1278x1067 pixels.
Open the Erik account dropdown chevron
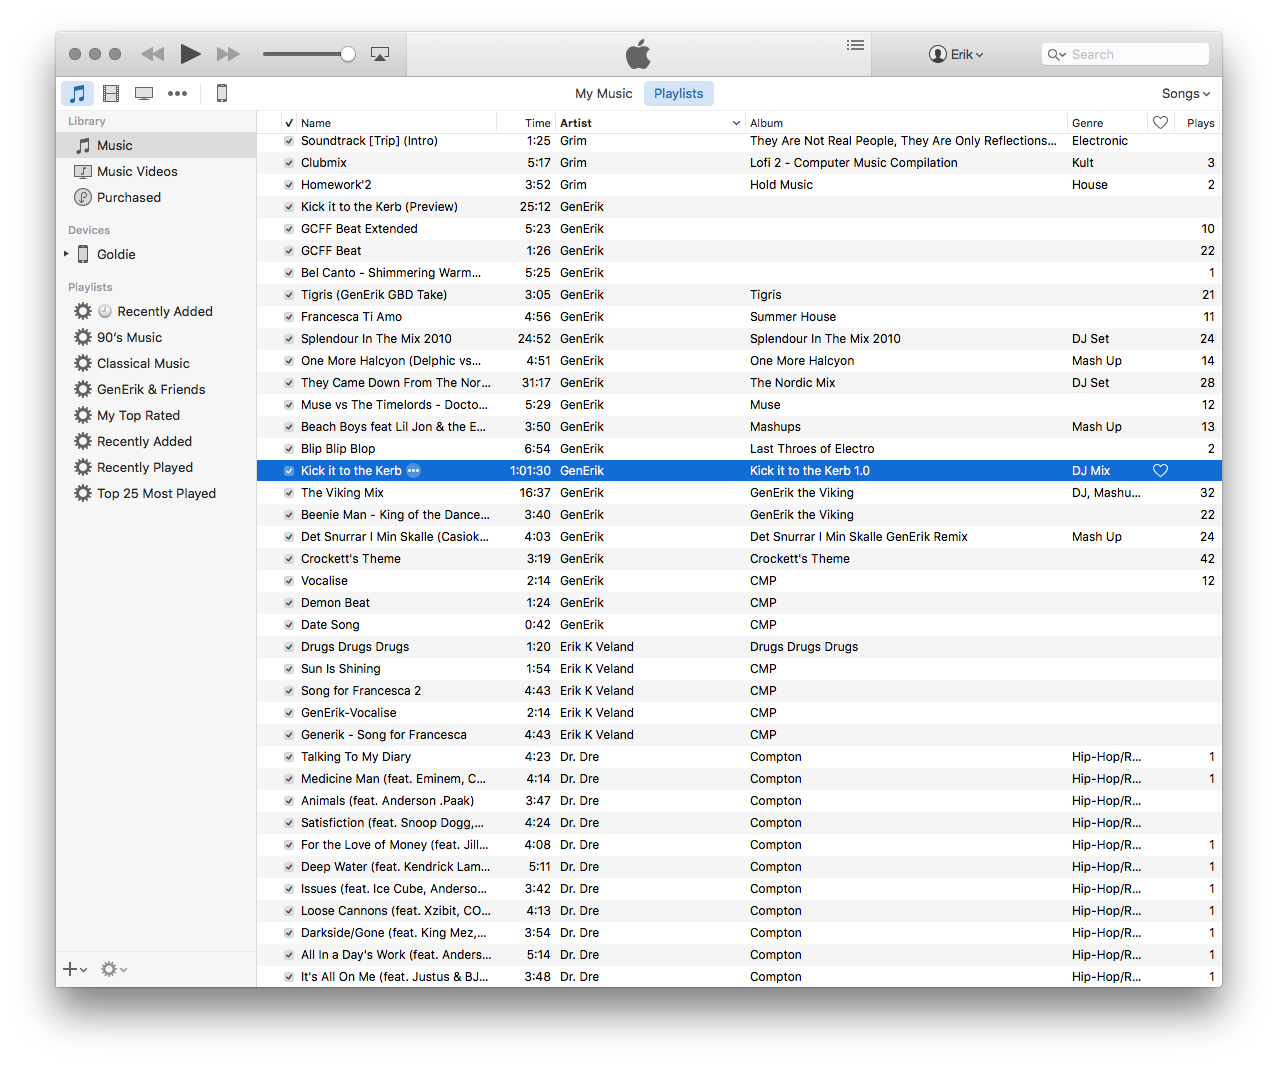point(979,55)
